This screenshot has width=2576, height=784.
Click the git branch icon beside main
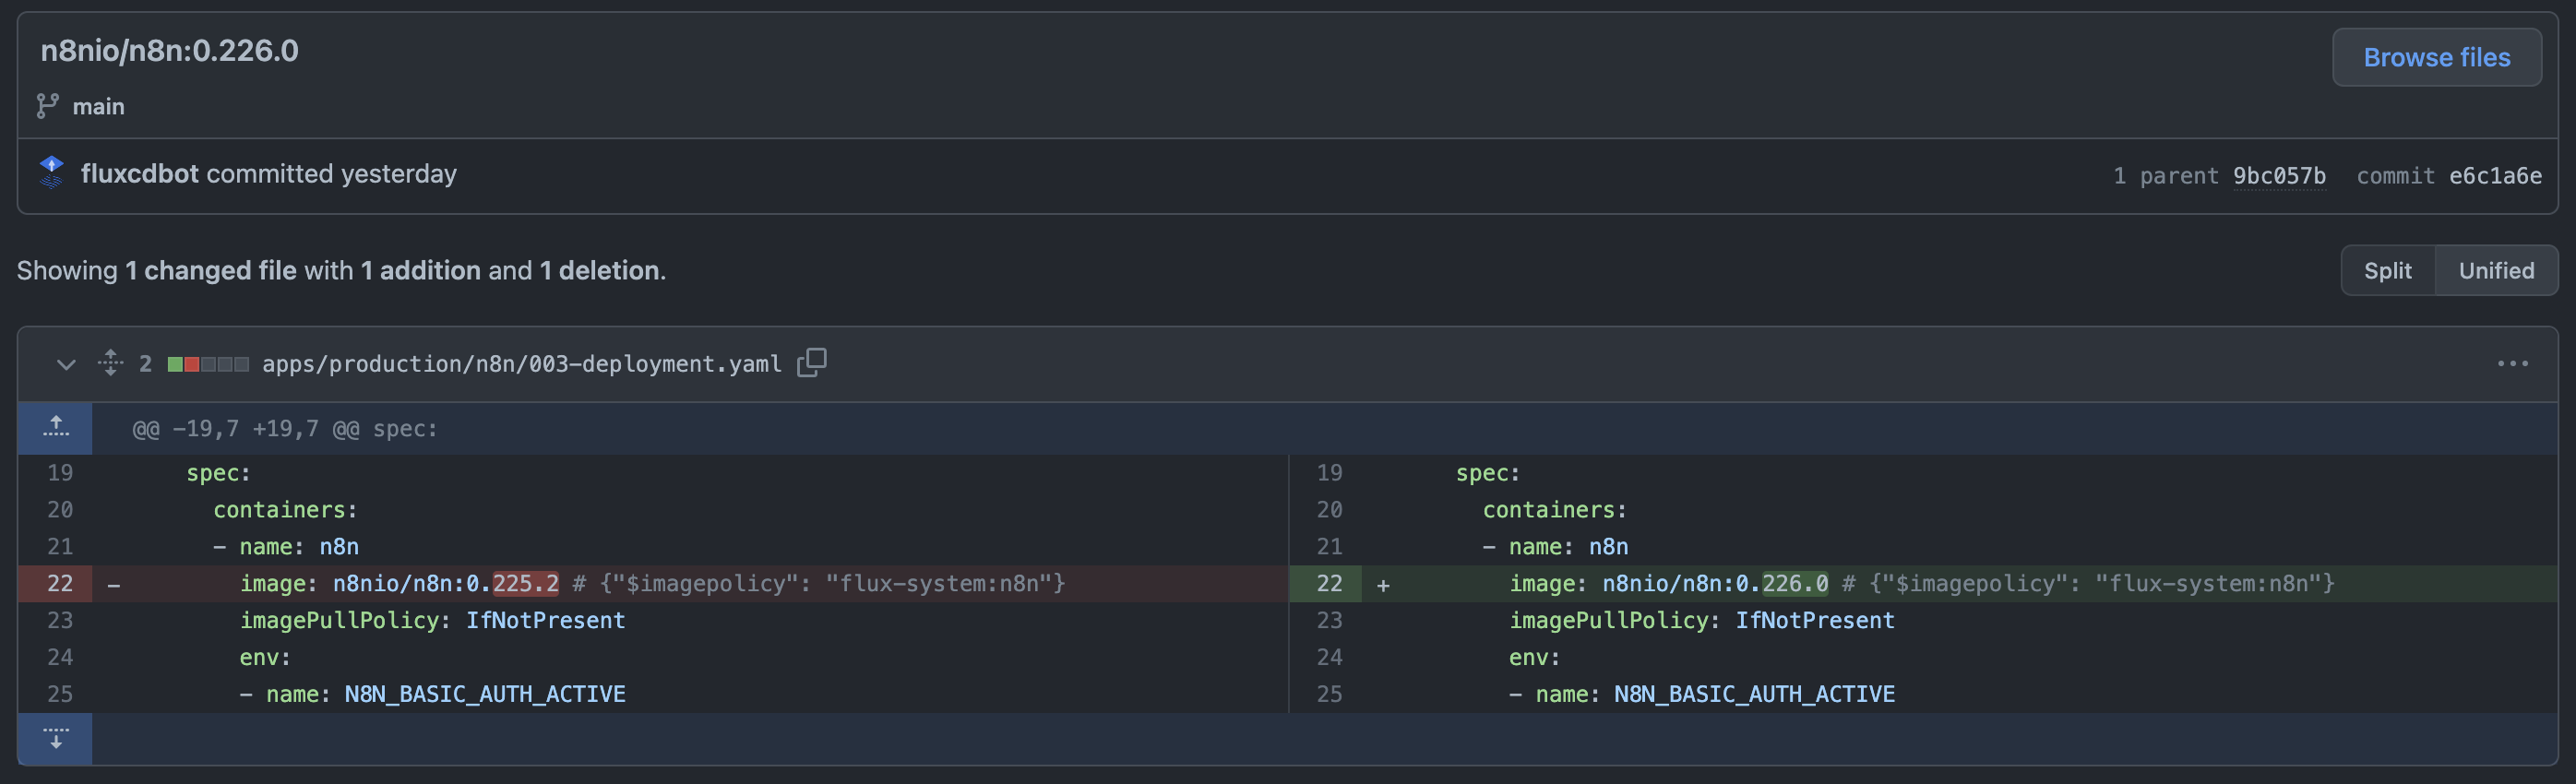click(x=47, y=106)
